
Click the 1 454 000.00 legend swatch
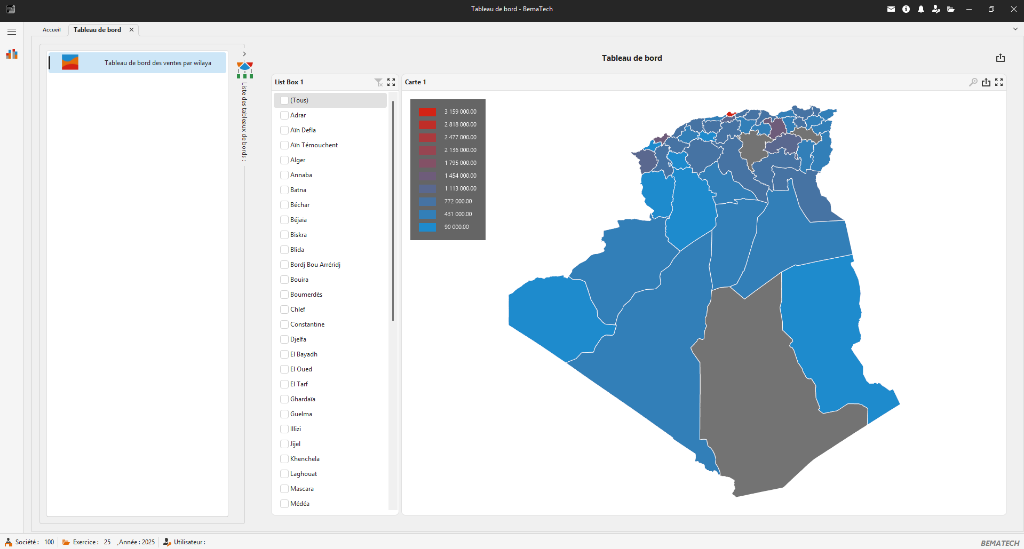coord(427,176)
